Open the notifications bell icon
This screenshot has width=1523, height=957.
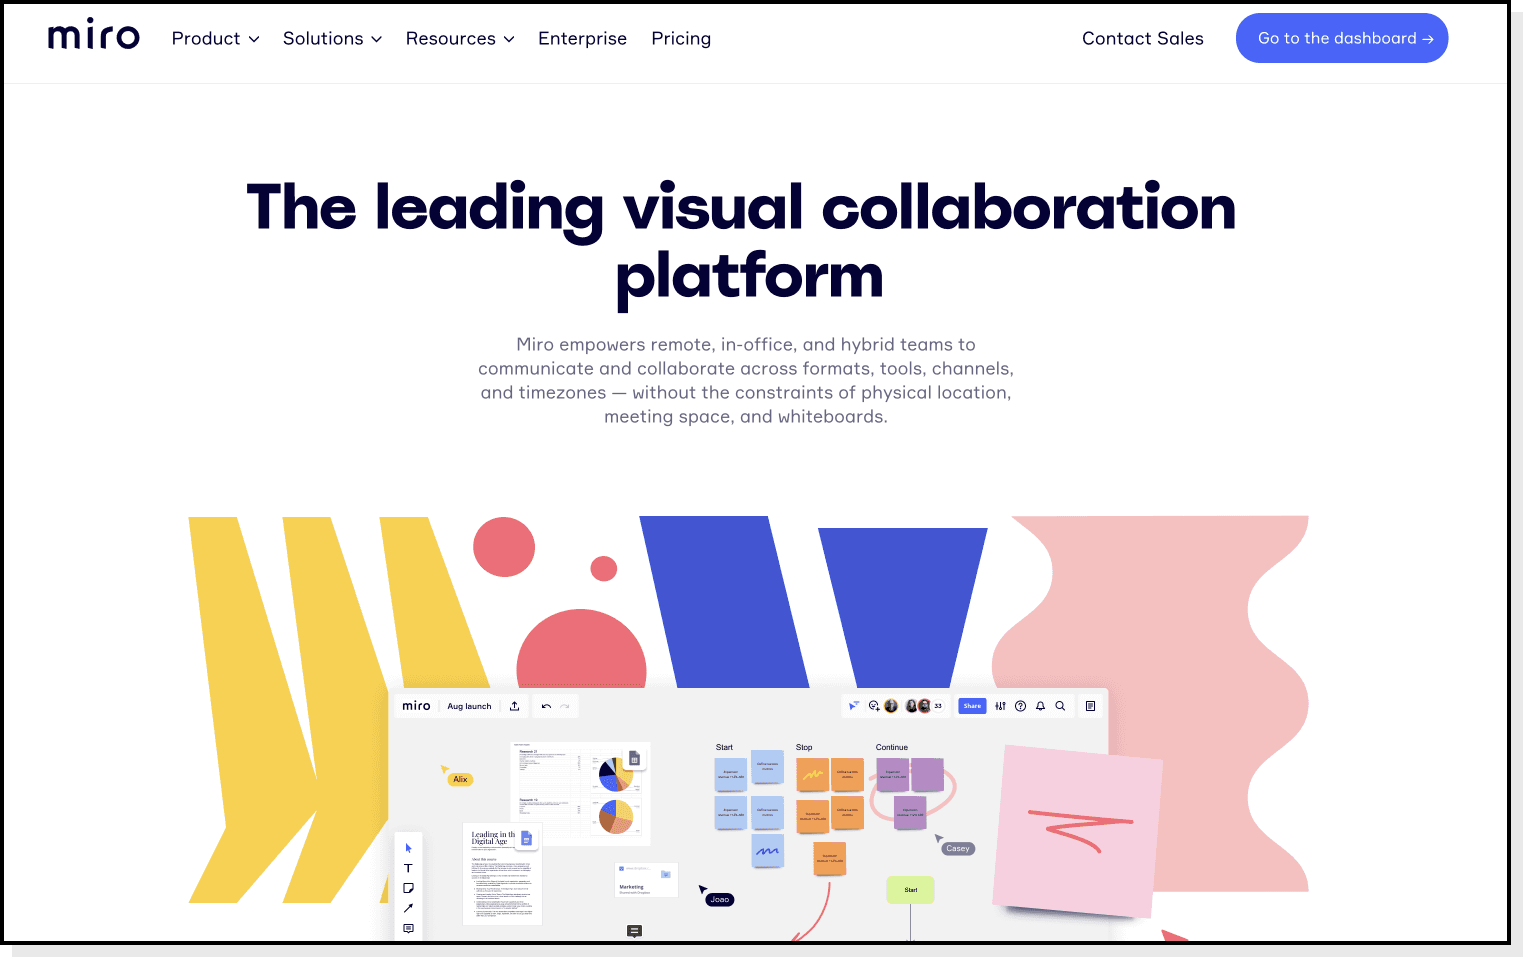point(1040,706)
